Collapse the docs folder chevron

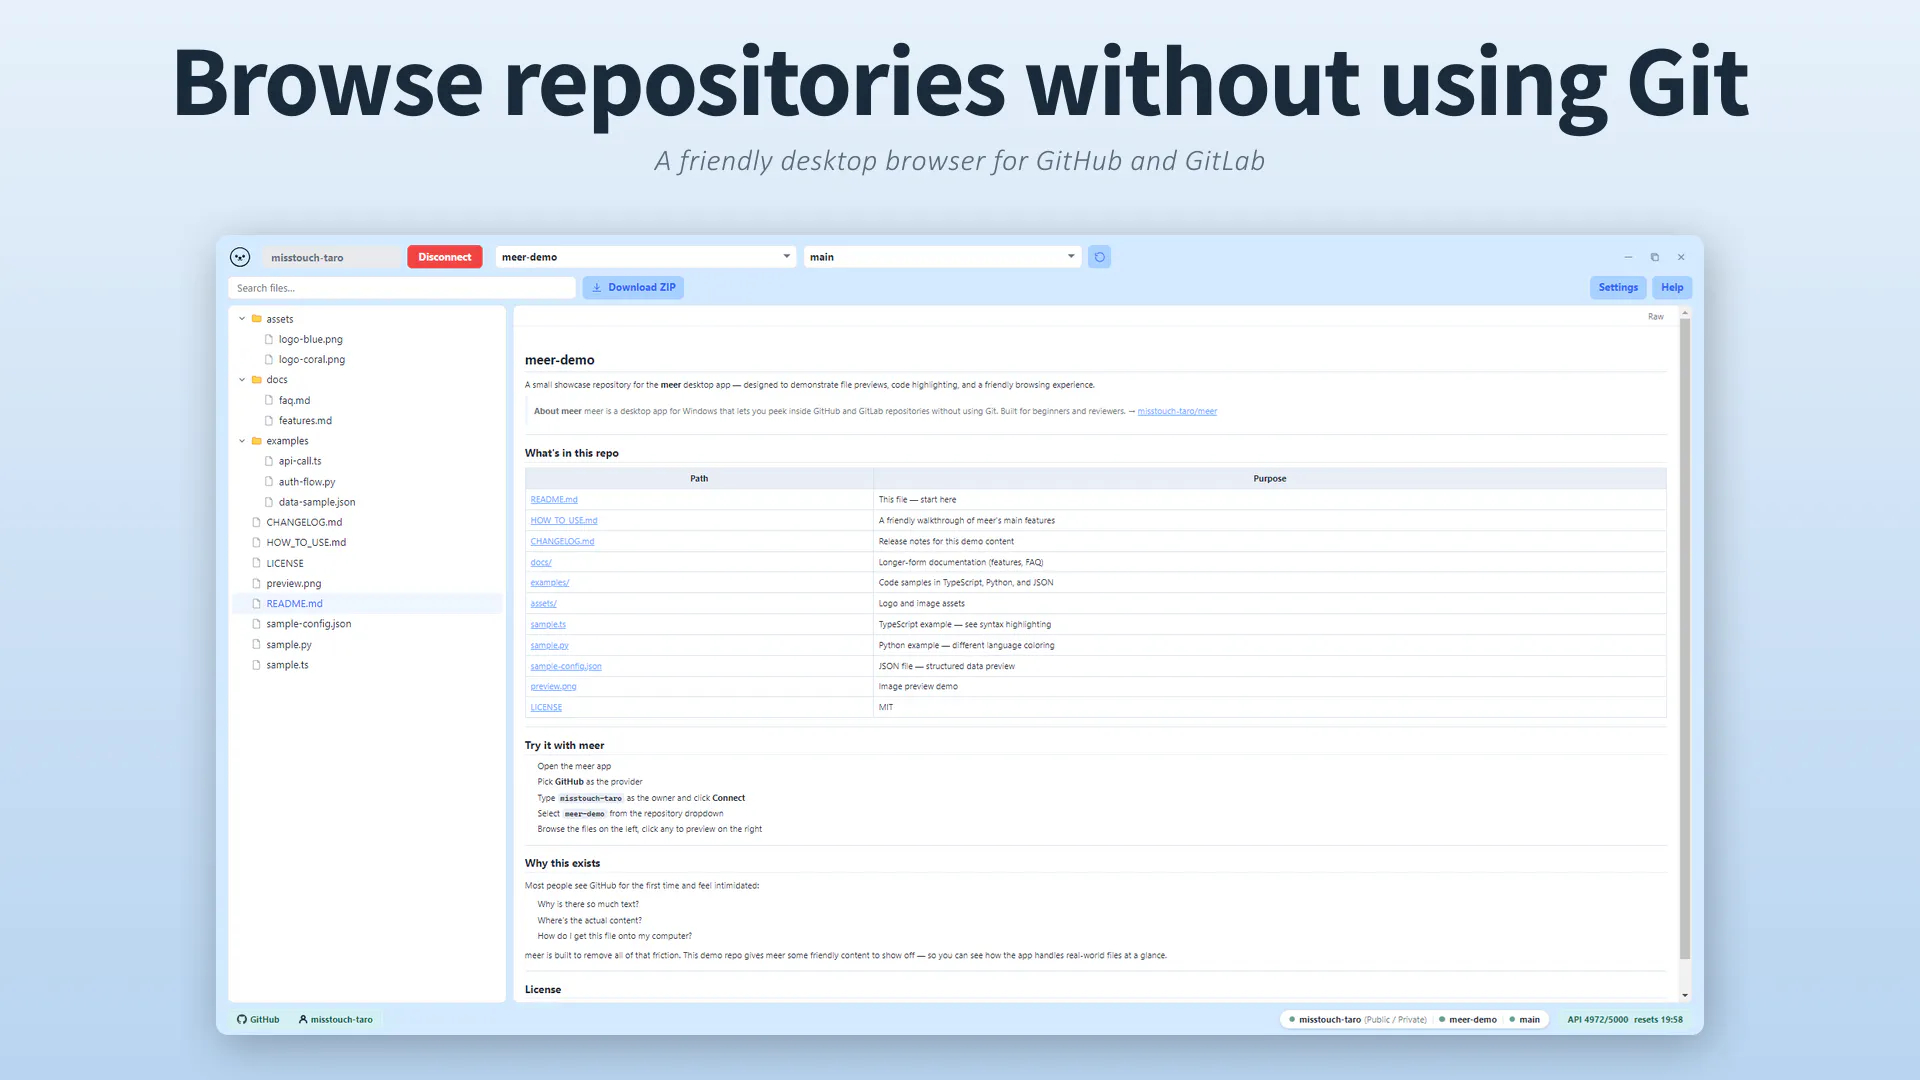242,380
